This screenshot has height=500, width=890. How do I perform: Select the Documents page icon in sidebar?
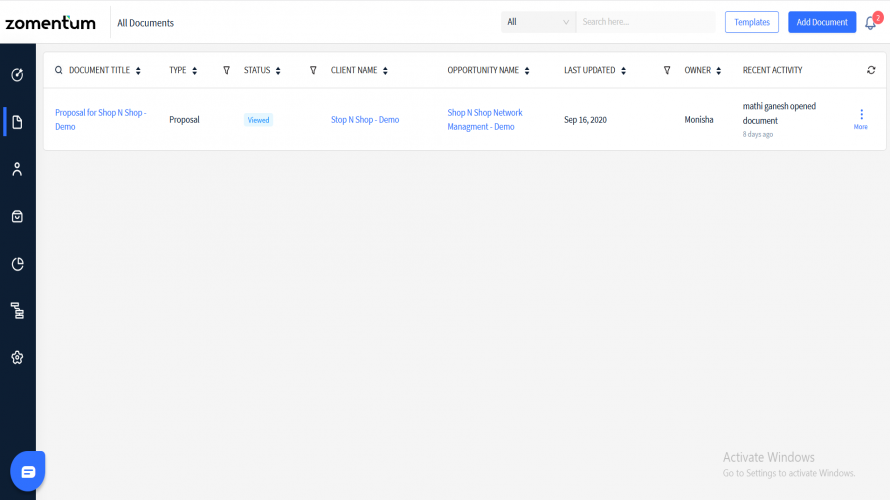click(x=17, y=122)
